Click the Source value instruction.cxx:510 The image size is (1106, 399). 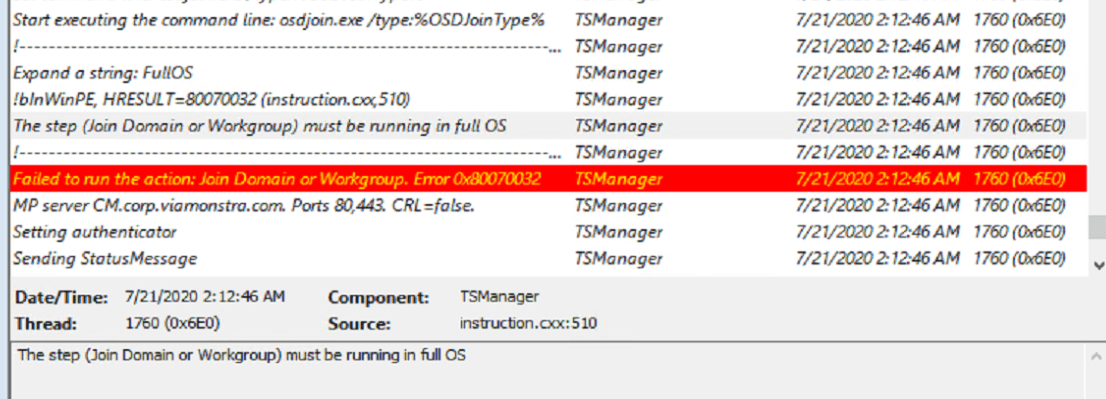point(528,324)
